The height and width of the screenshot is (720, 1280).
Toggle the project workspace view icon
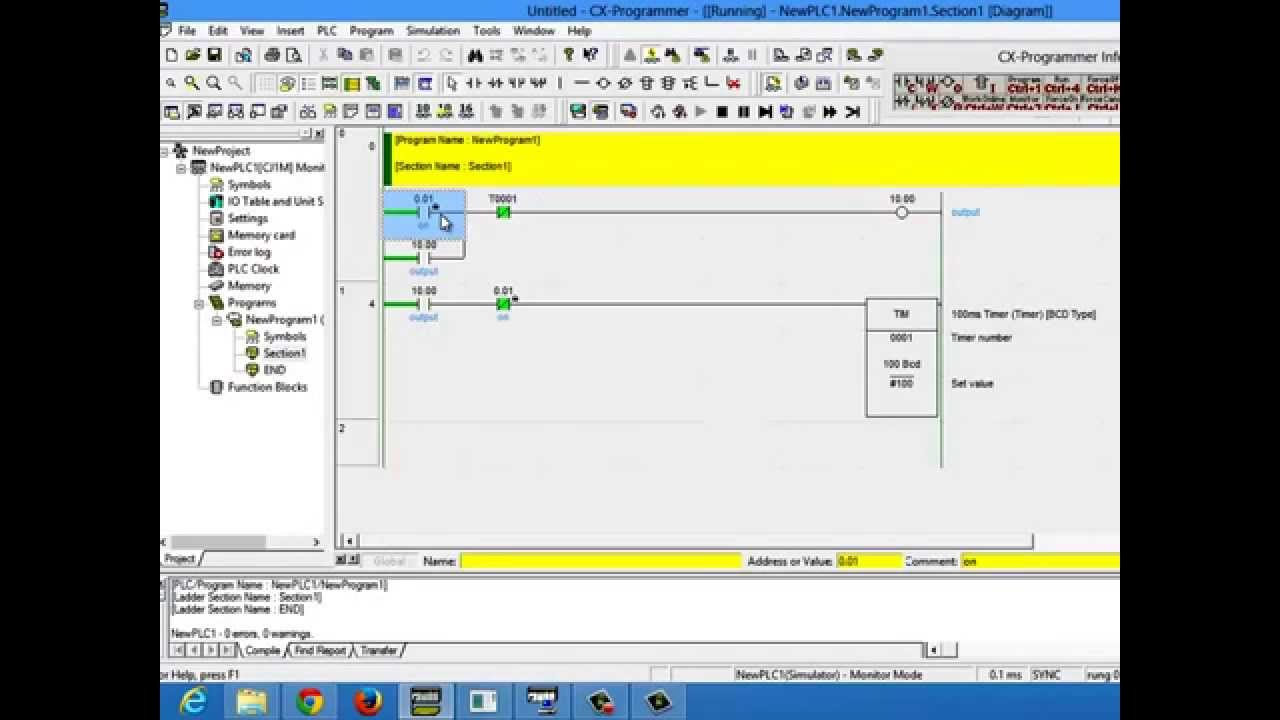click(171, 111)
